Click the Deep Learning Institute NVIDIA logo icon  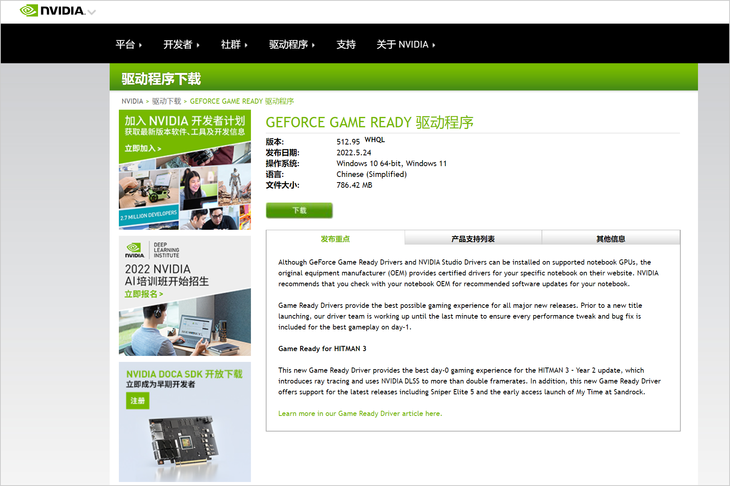[x=134, y=249]
